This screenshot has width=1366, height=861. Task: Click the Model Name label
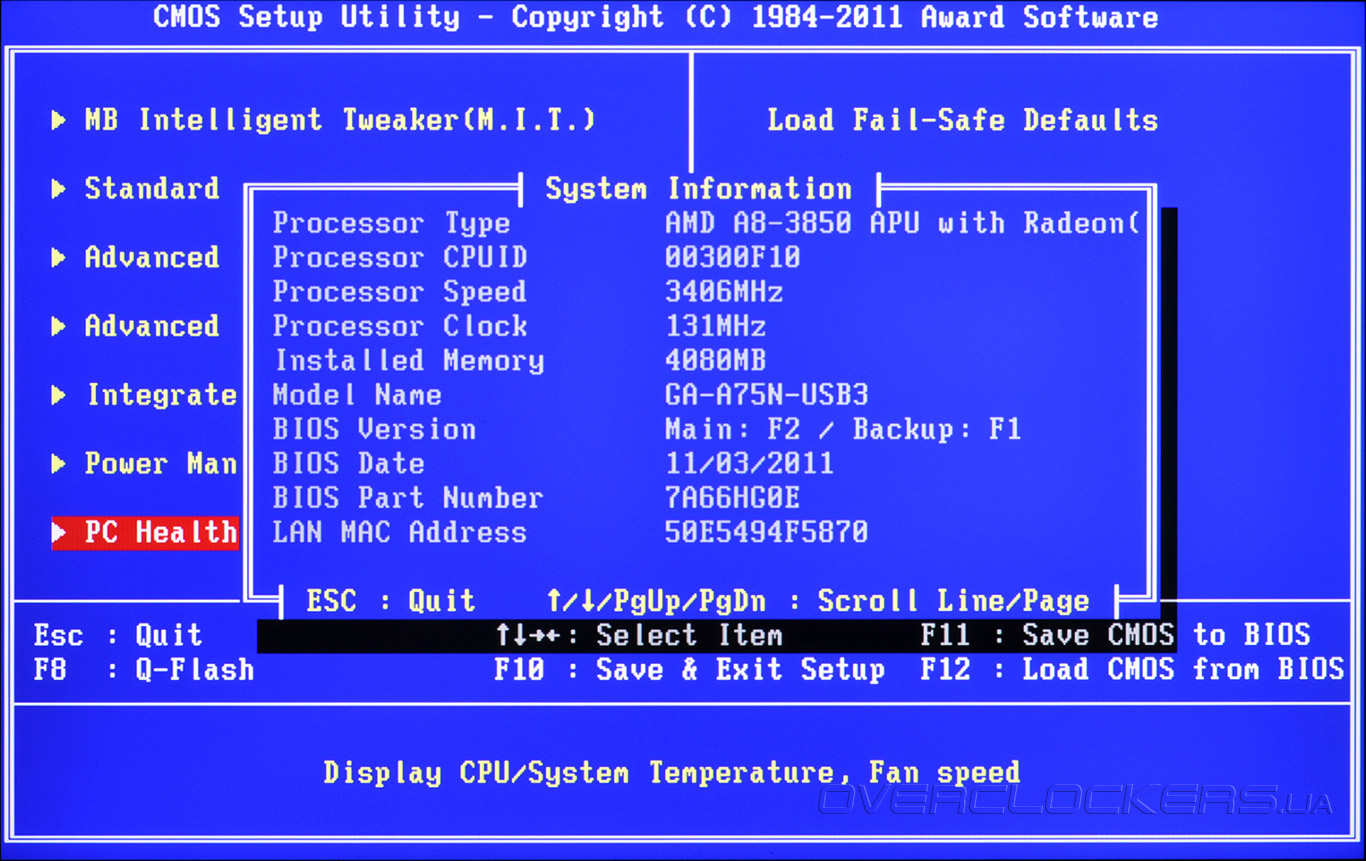pyautogui.click(x=357, y=395)
